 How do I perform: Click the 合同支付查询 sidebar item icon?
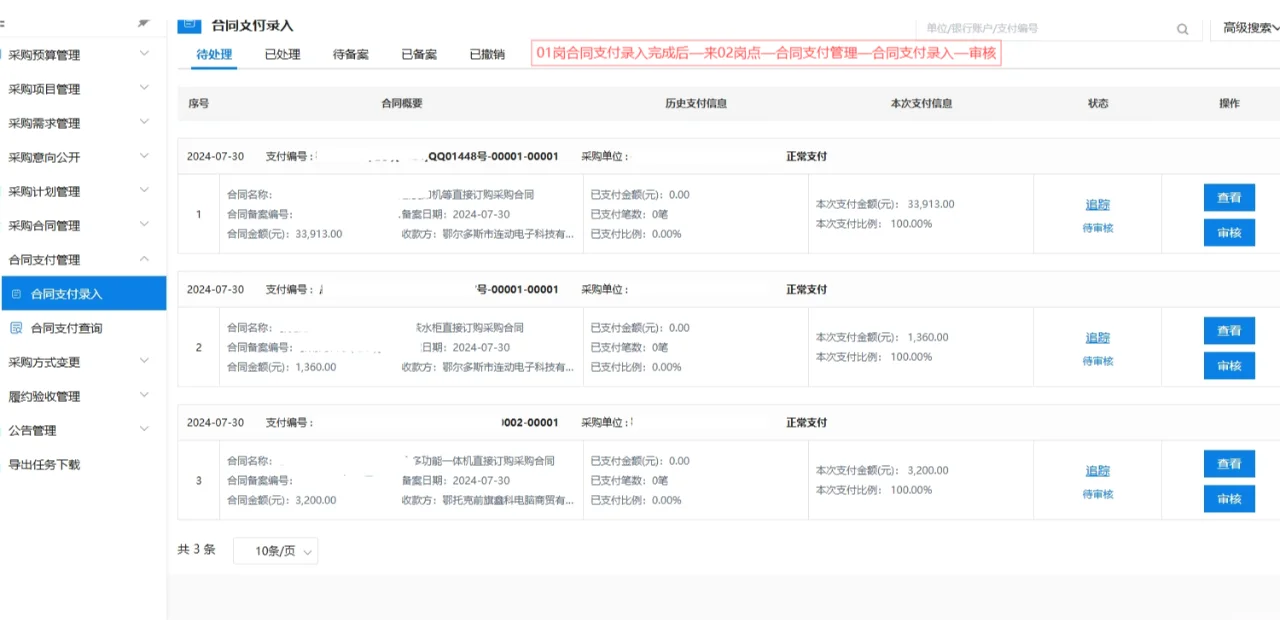(15, 328)
